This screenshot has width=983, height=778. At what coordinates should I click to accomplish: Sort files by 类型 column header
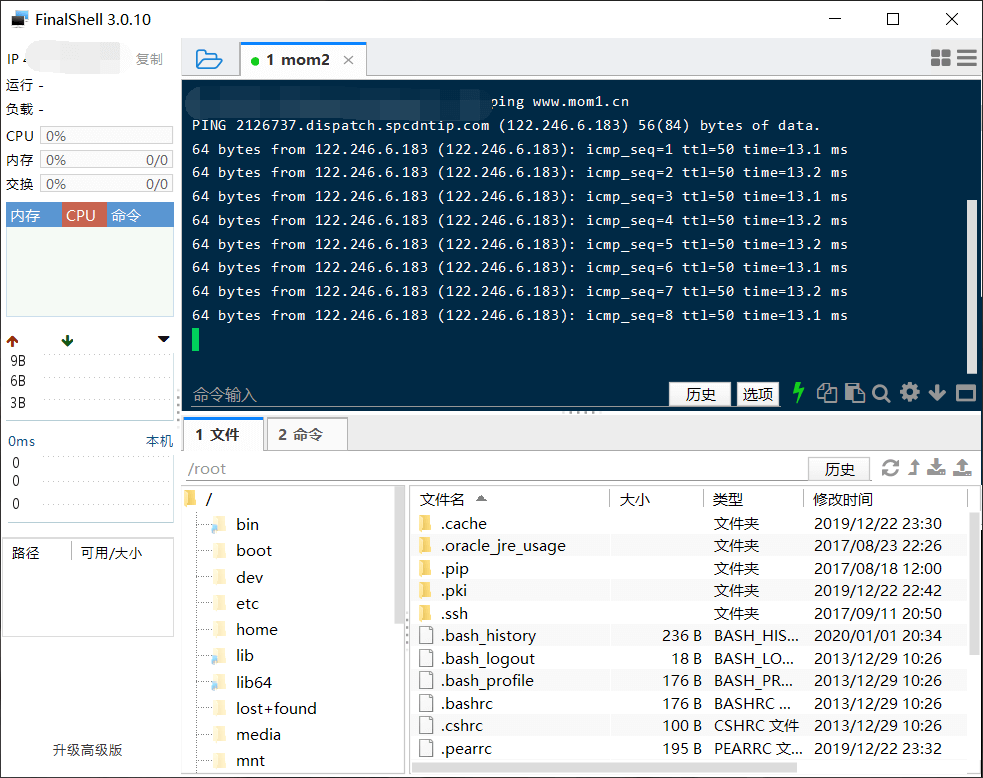click(754, 500)
